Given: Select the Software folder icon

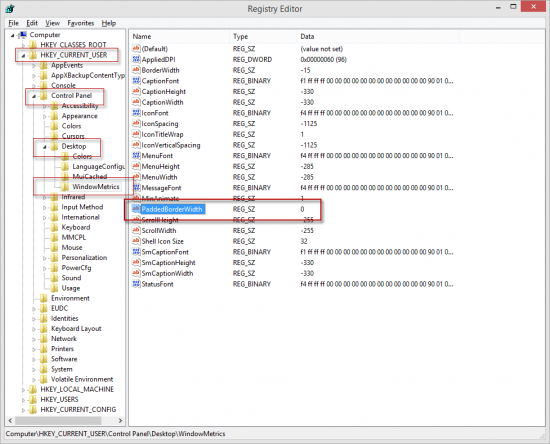Looking at the screenshot, I should (x=44, y=359).
